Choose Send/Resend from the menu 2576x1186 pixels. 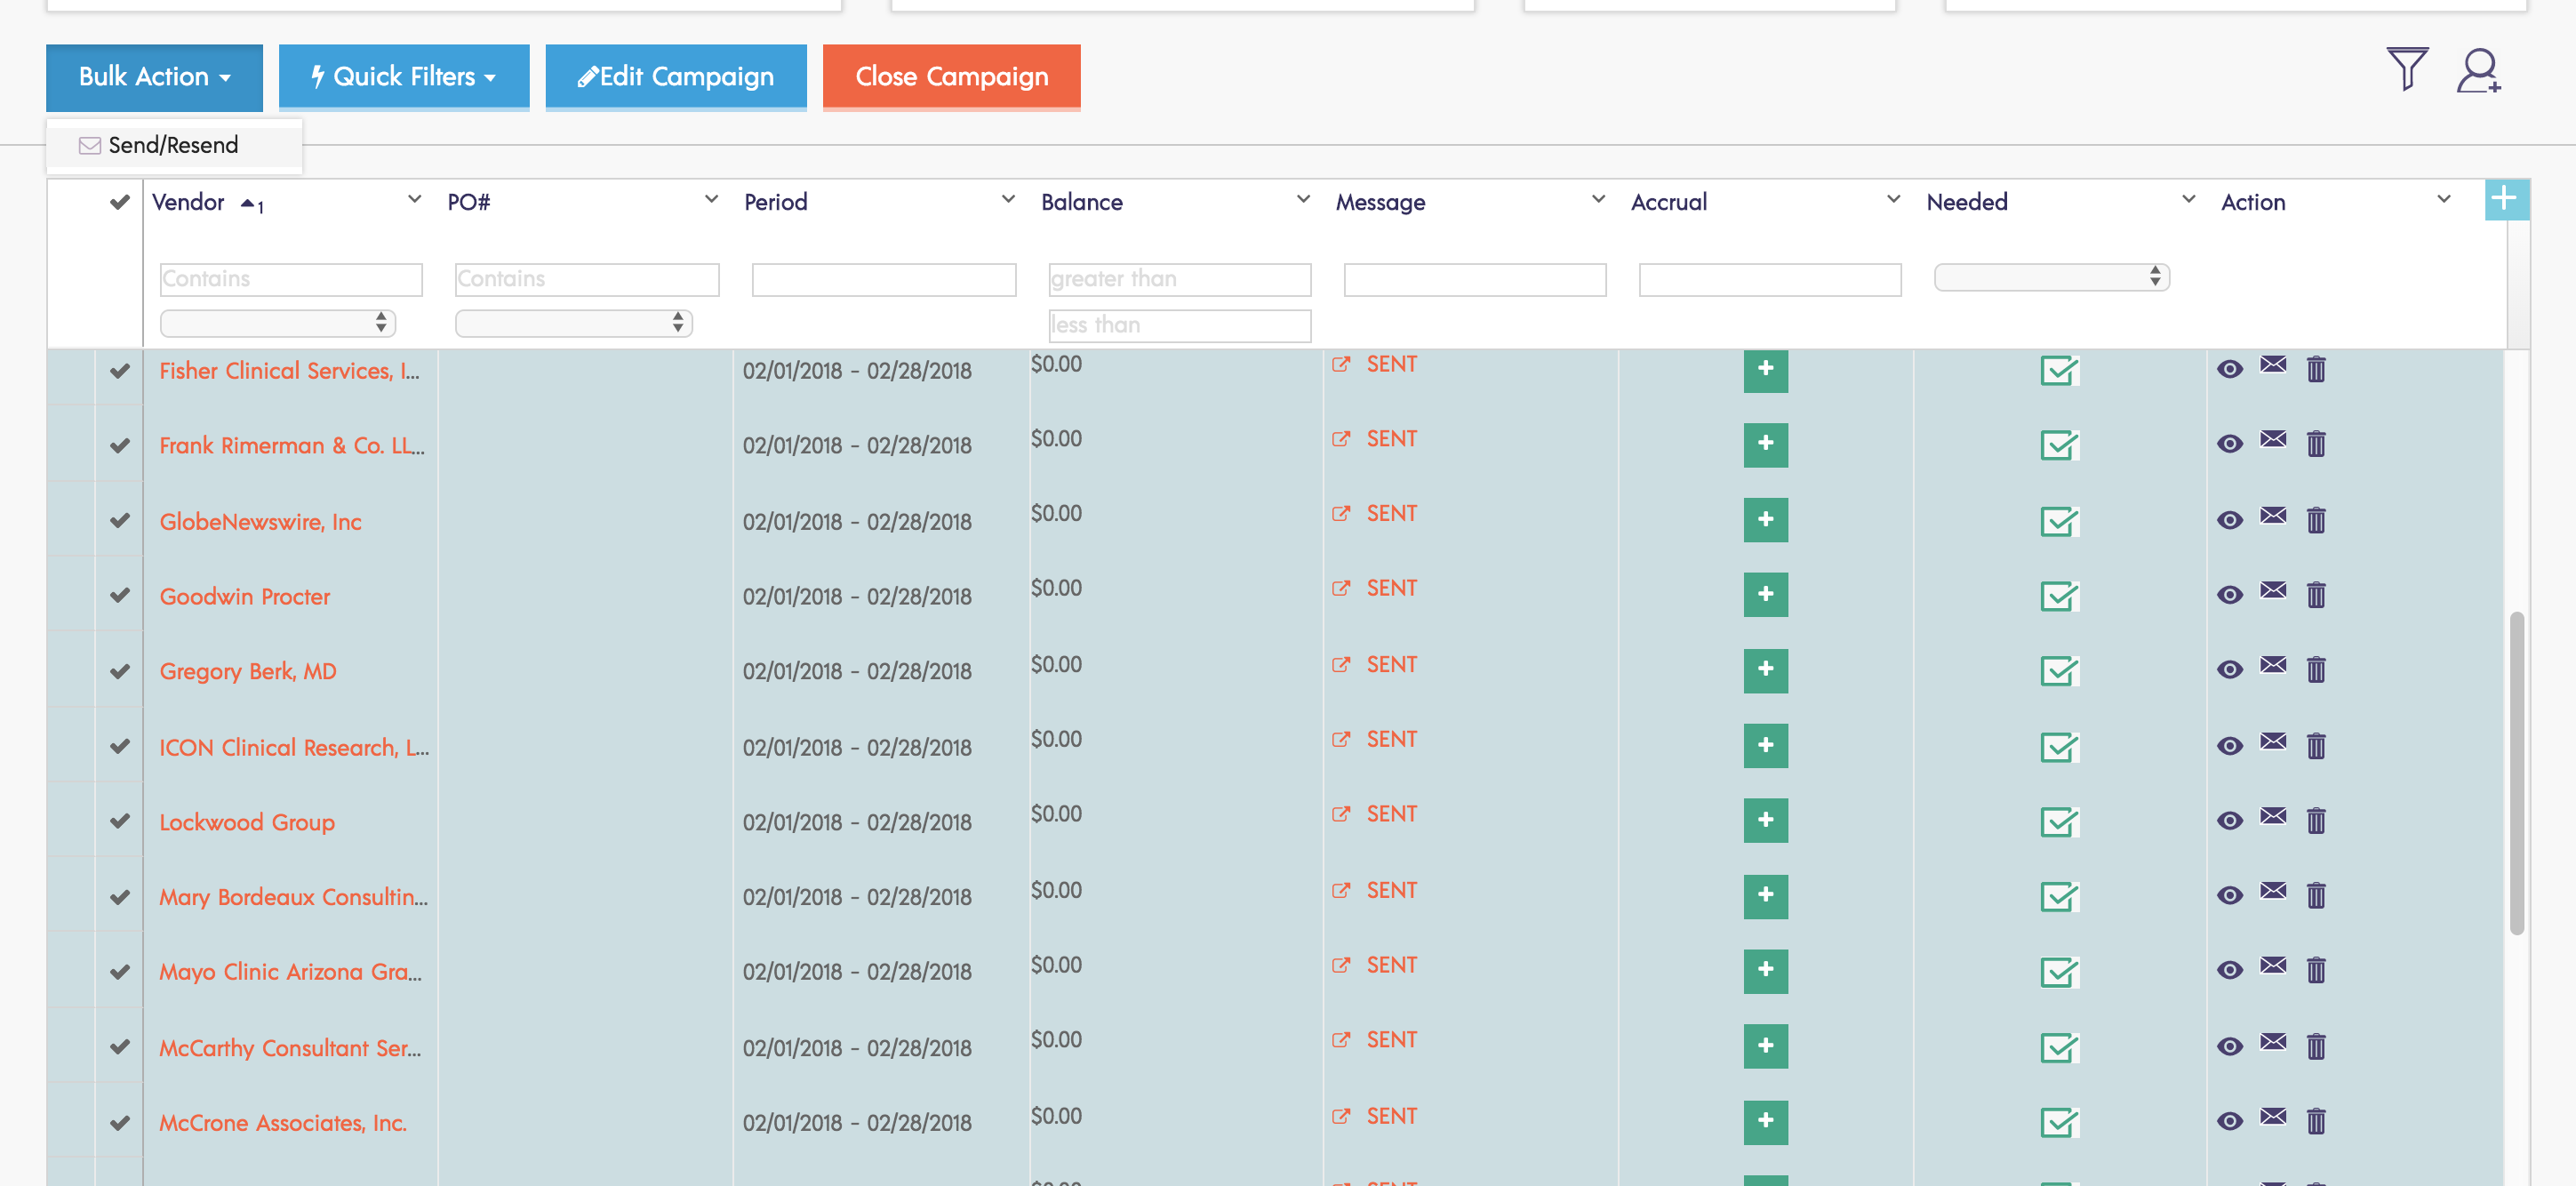tap(172, 145)
